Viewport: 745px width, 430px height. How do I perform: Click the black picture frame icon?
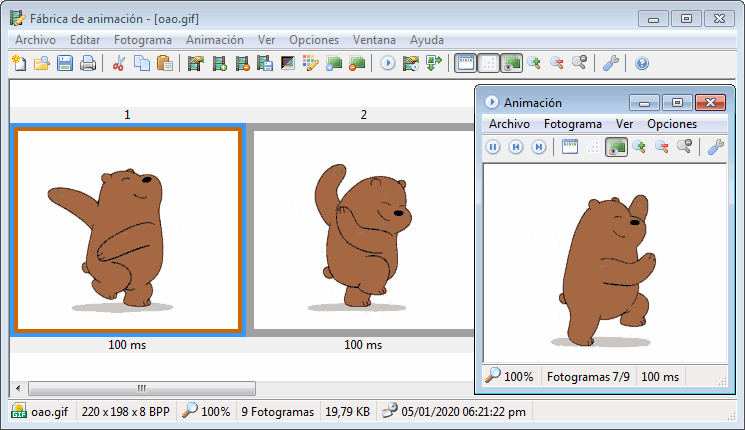(x=288, y=63)
